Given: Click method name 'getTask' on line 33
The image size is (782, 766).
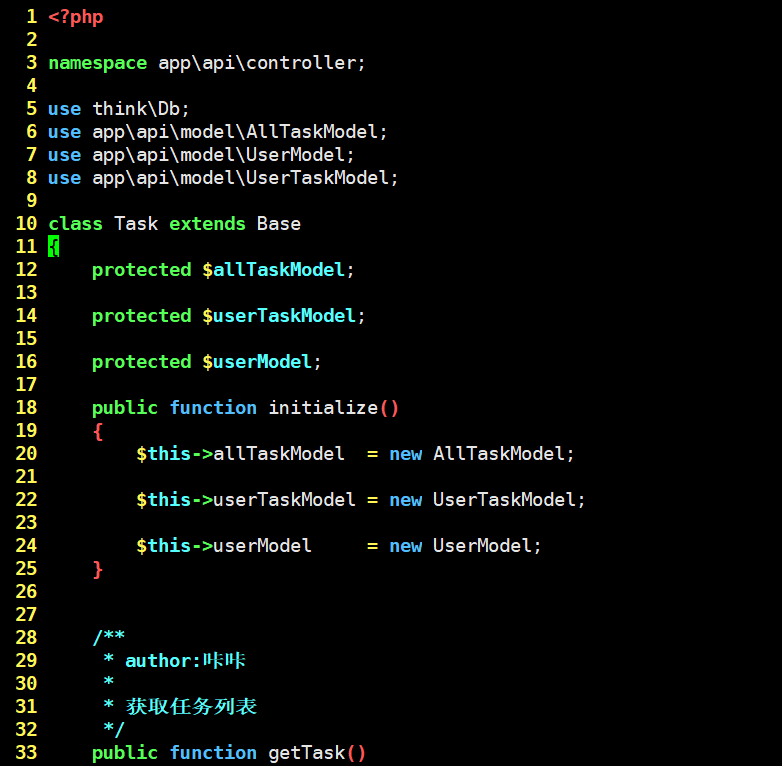Looking at the screenshot, I should tap(307, 753).
